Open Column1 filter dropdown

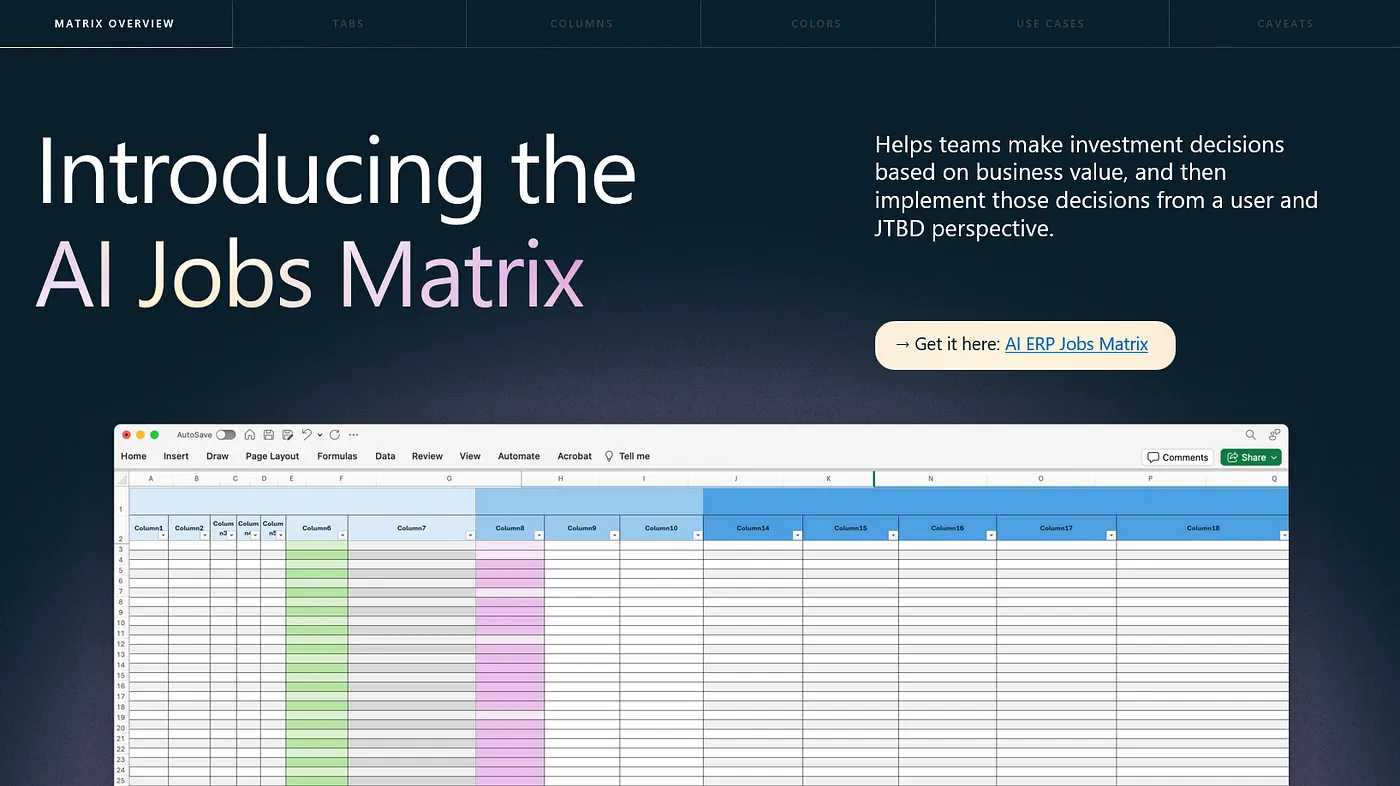pos(163,535)
